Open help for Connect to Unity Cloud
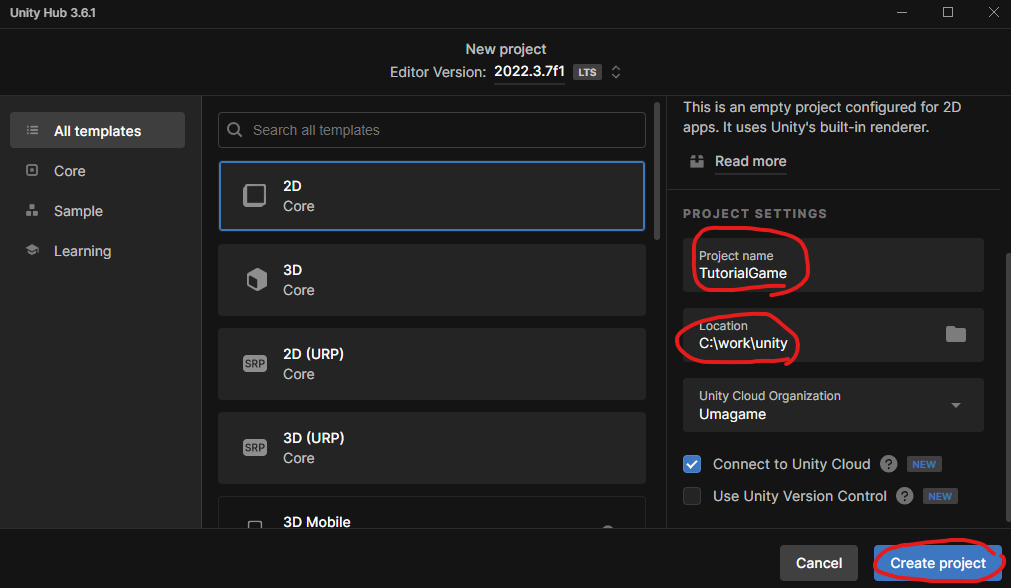Screen dimensions: 1011x588 (x=888, y=464)
